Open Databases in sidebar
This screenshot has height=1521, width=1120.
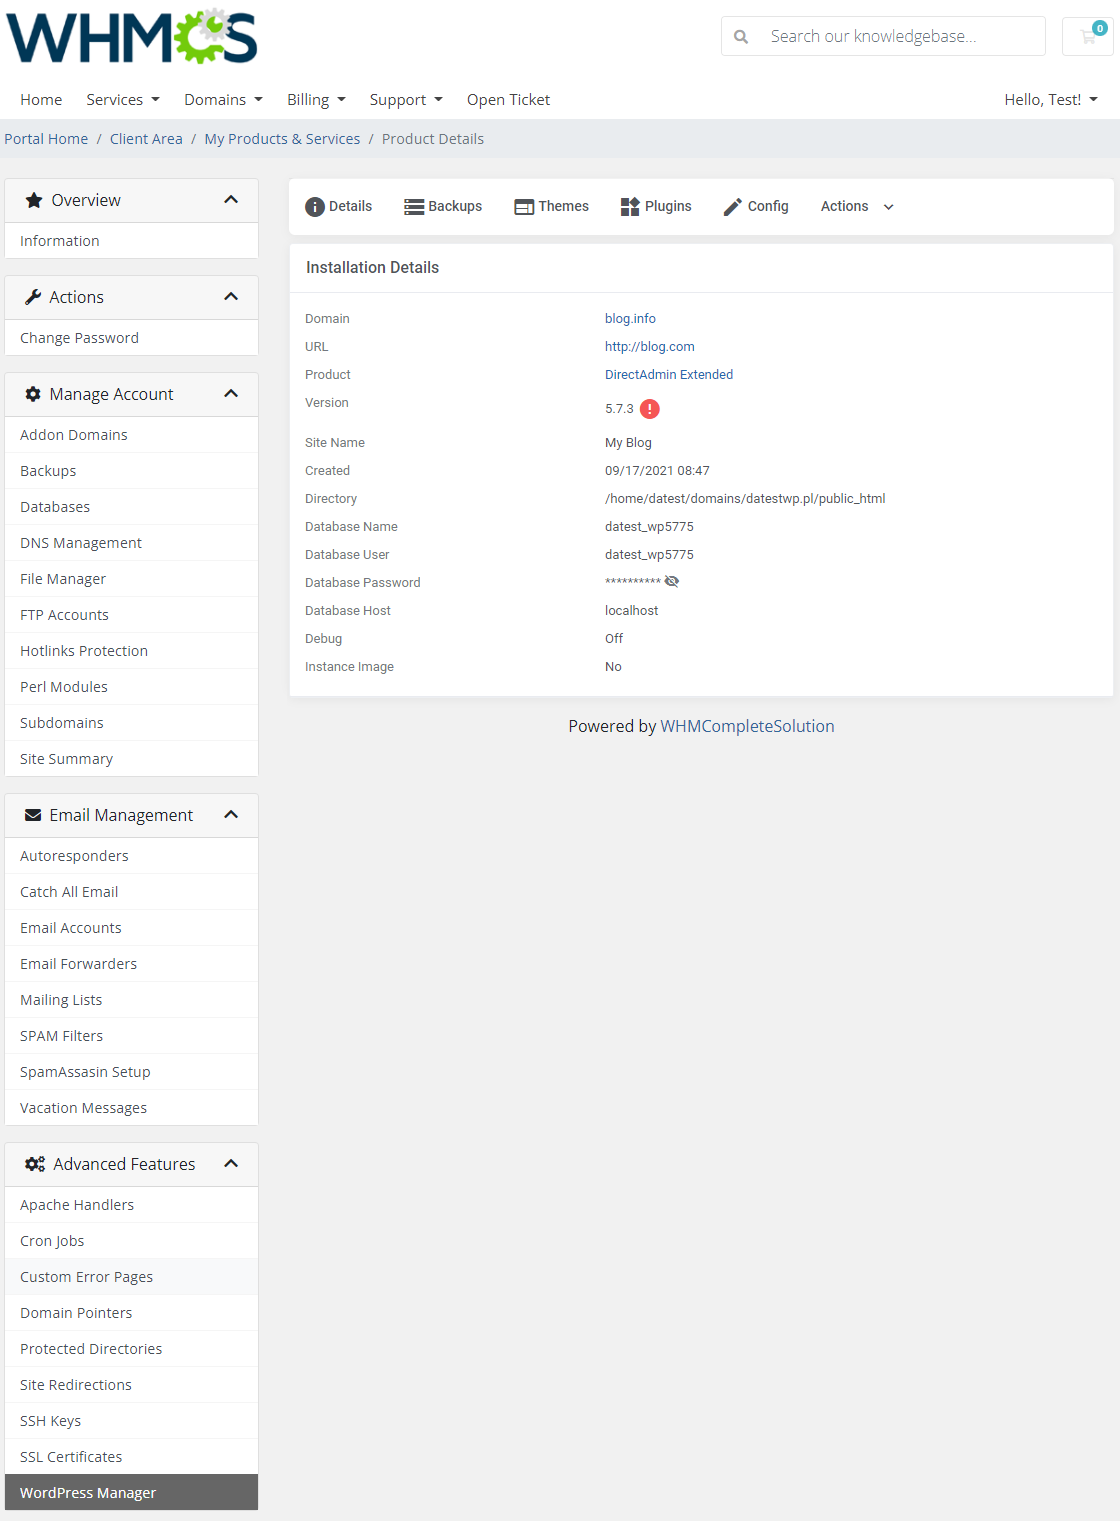(x=132, y=507)
